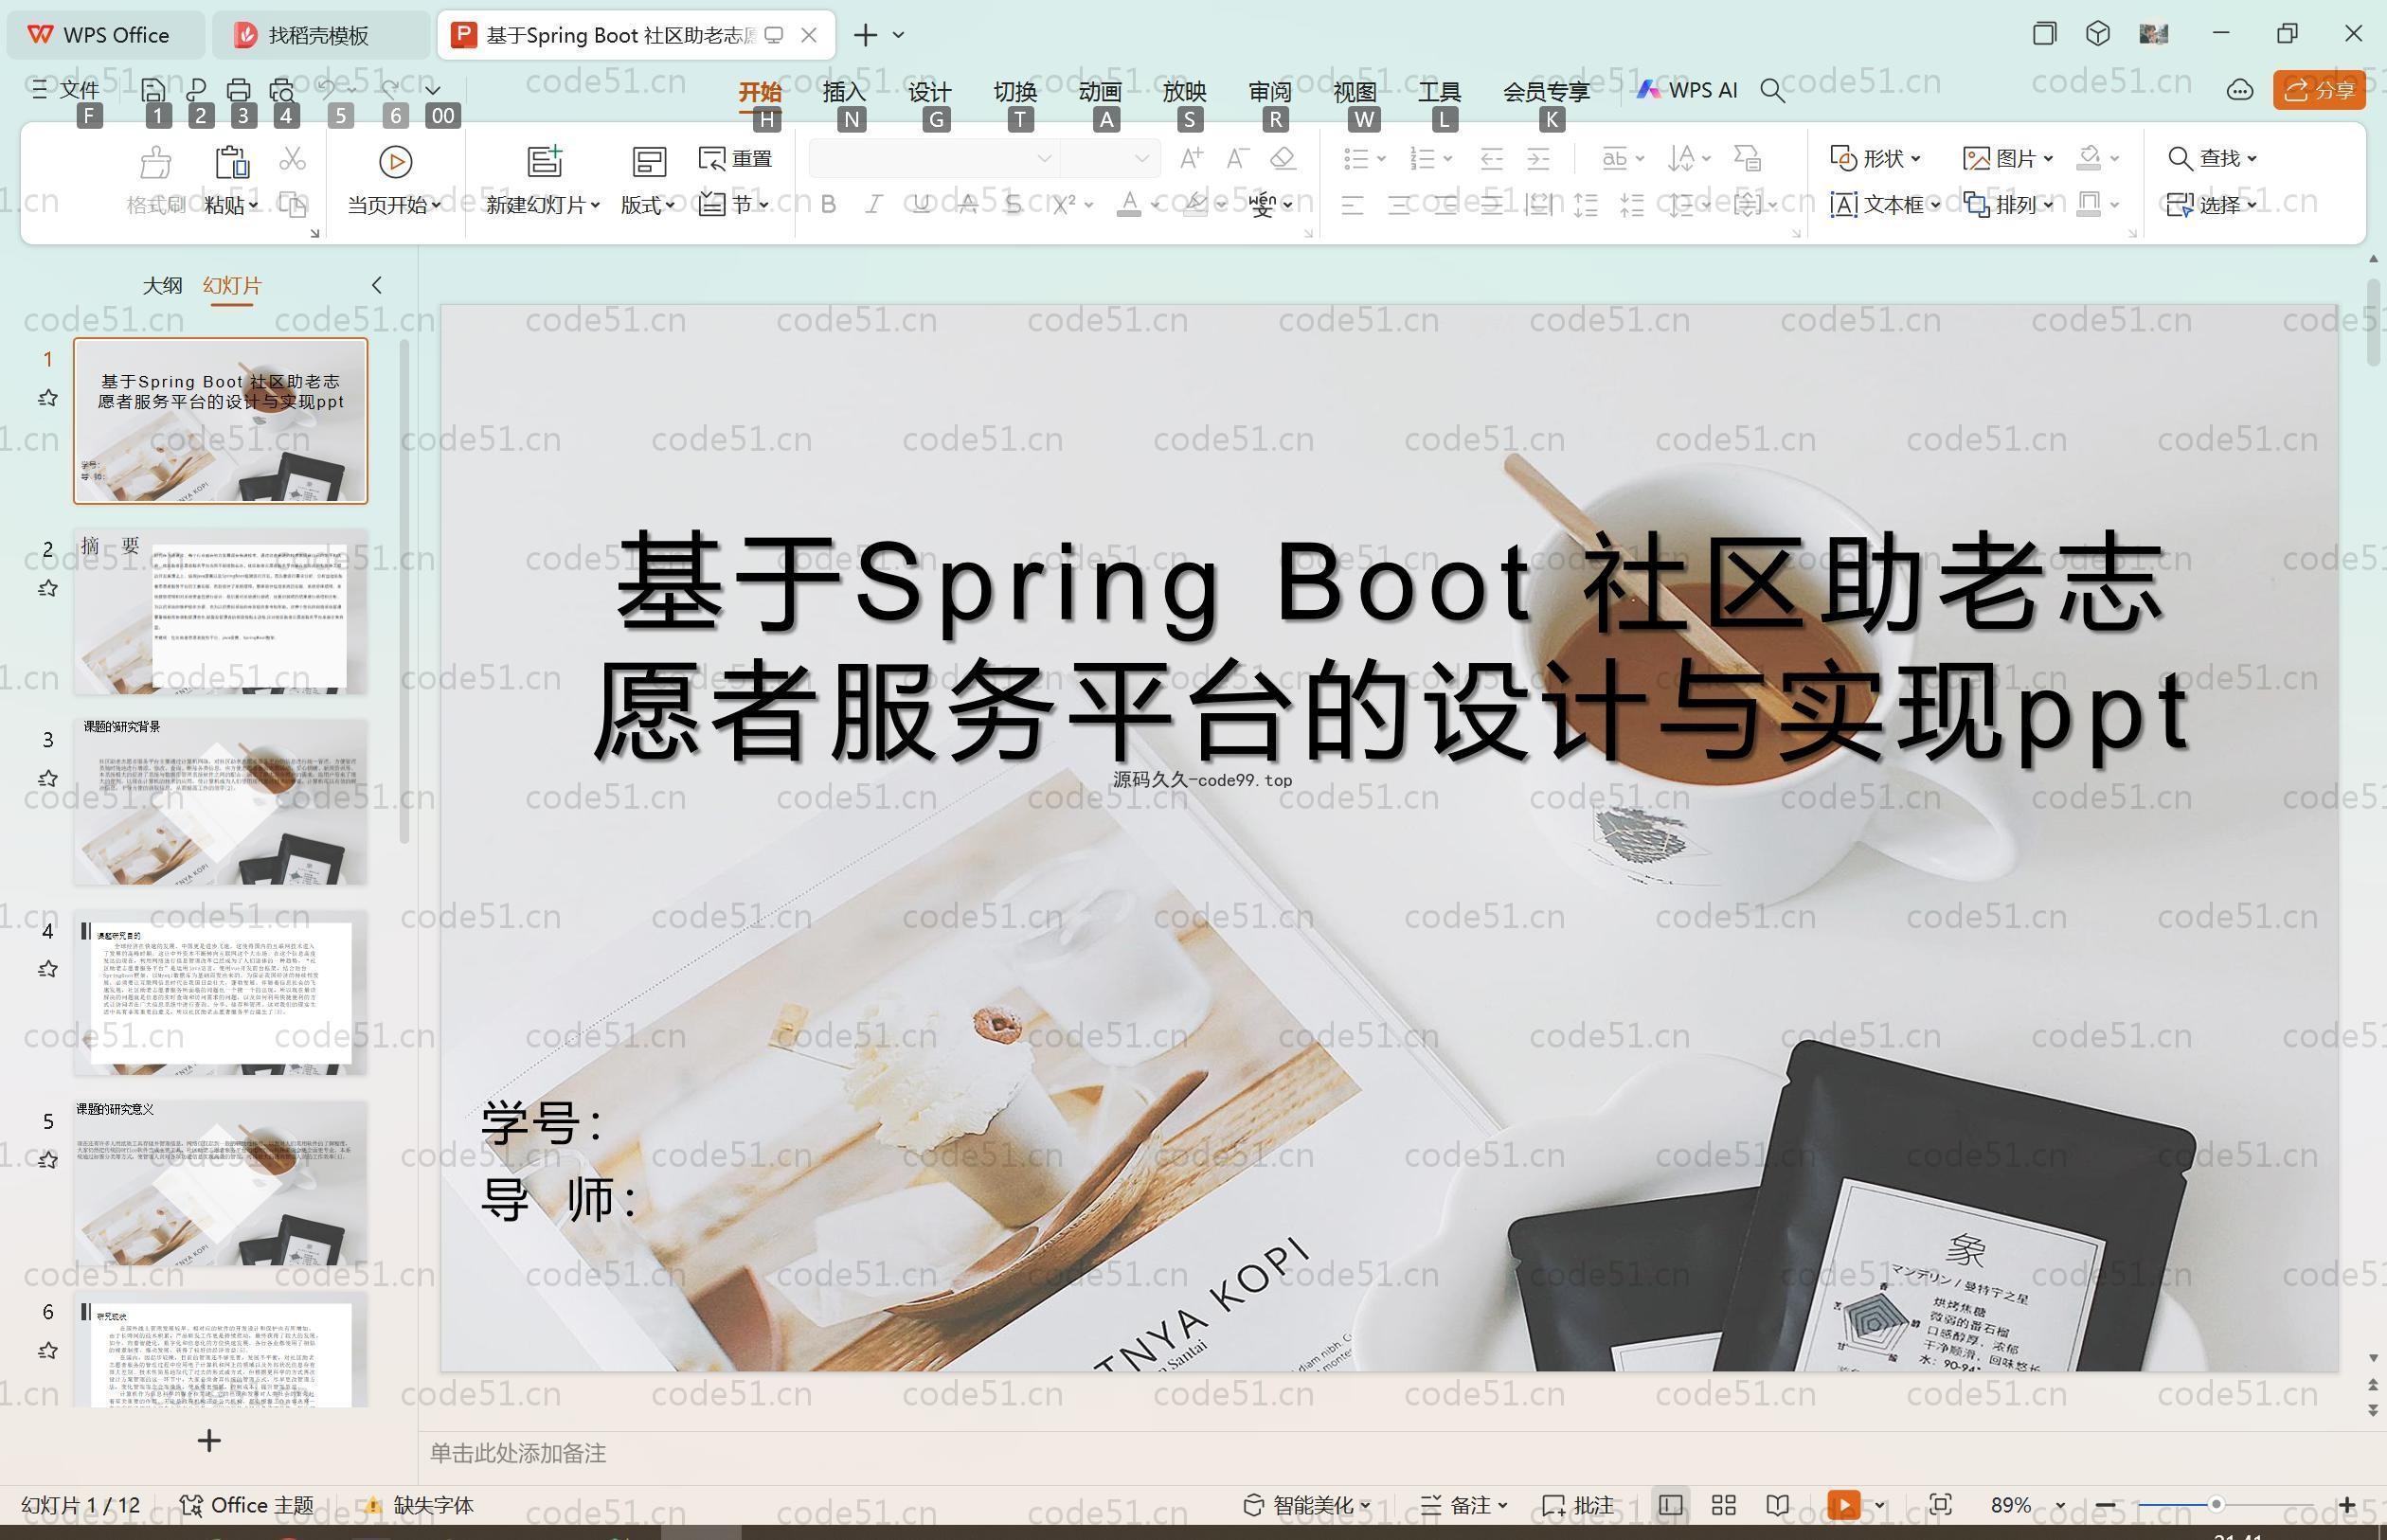Toggle Underline formatting
The height and width of the screenshot is (1540, 2387).
pos(921,205)
